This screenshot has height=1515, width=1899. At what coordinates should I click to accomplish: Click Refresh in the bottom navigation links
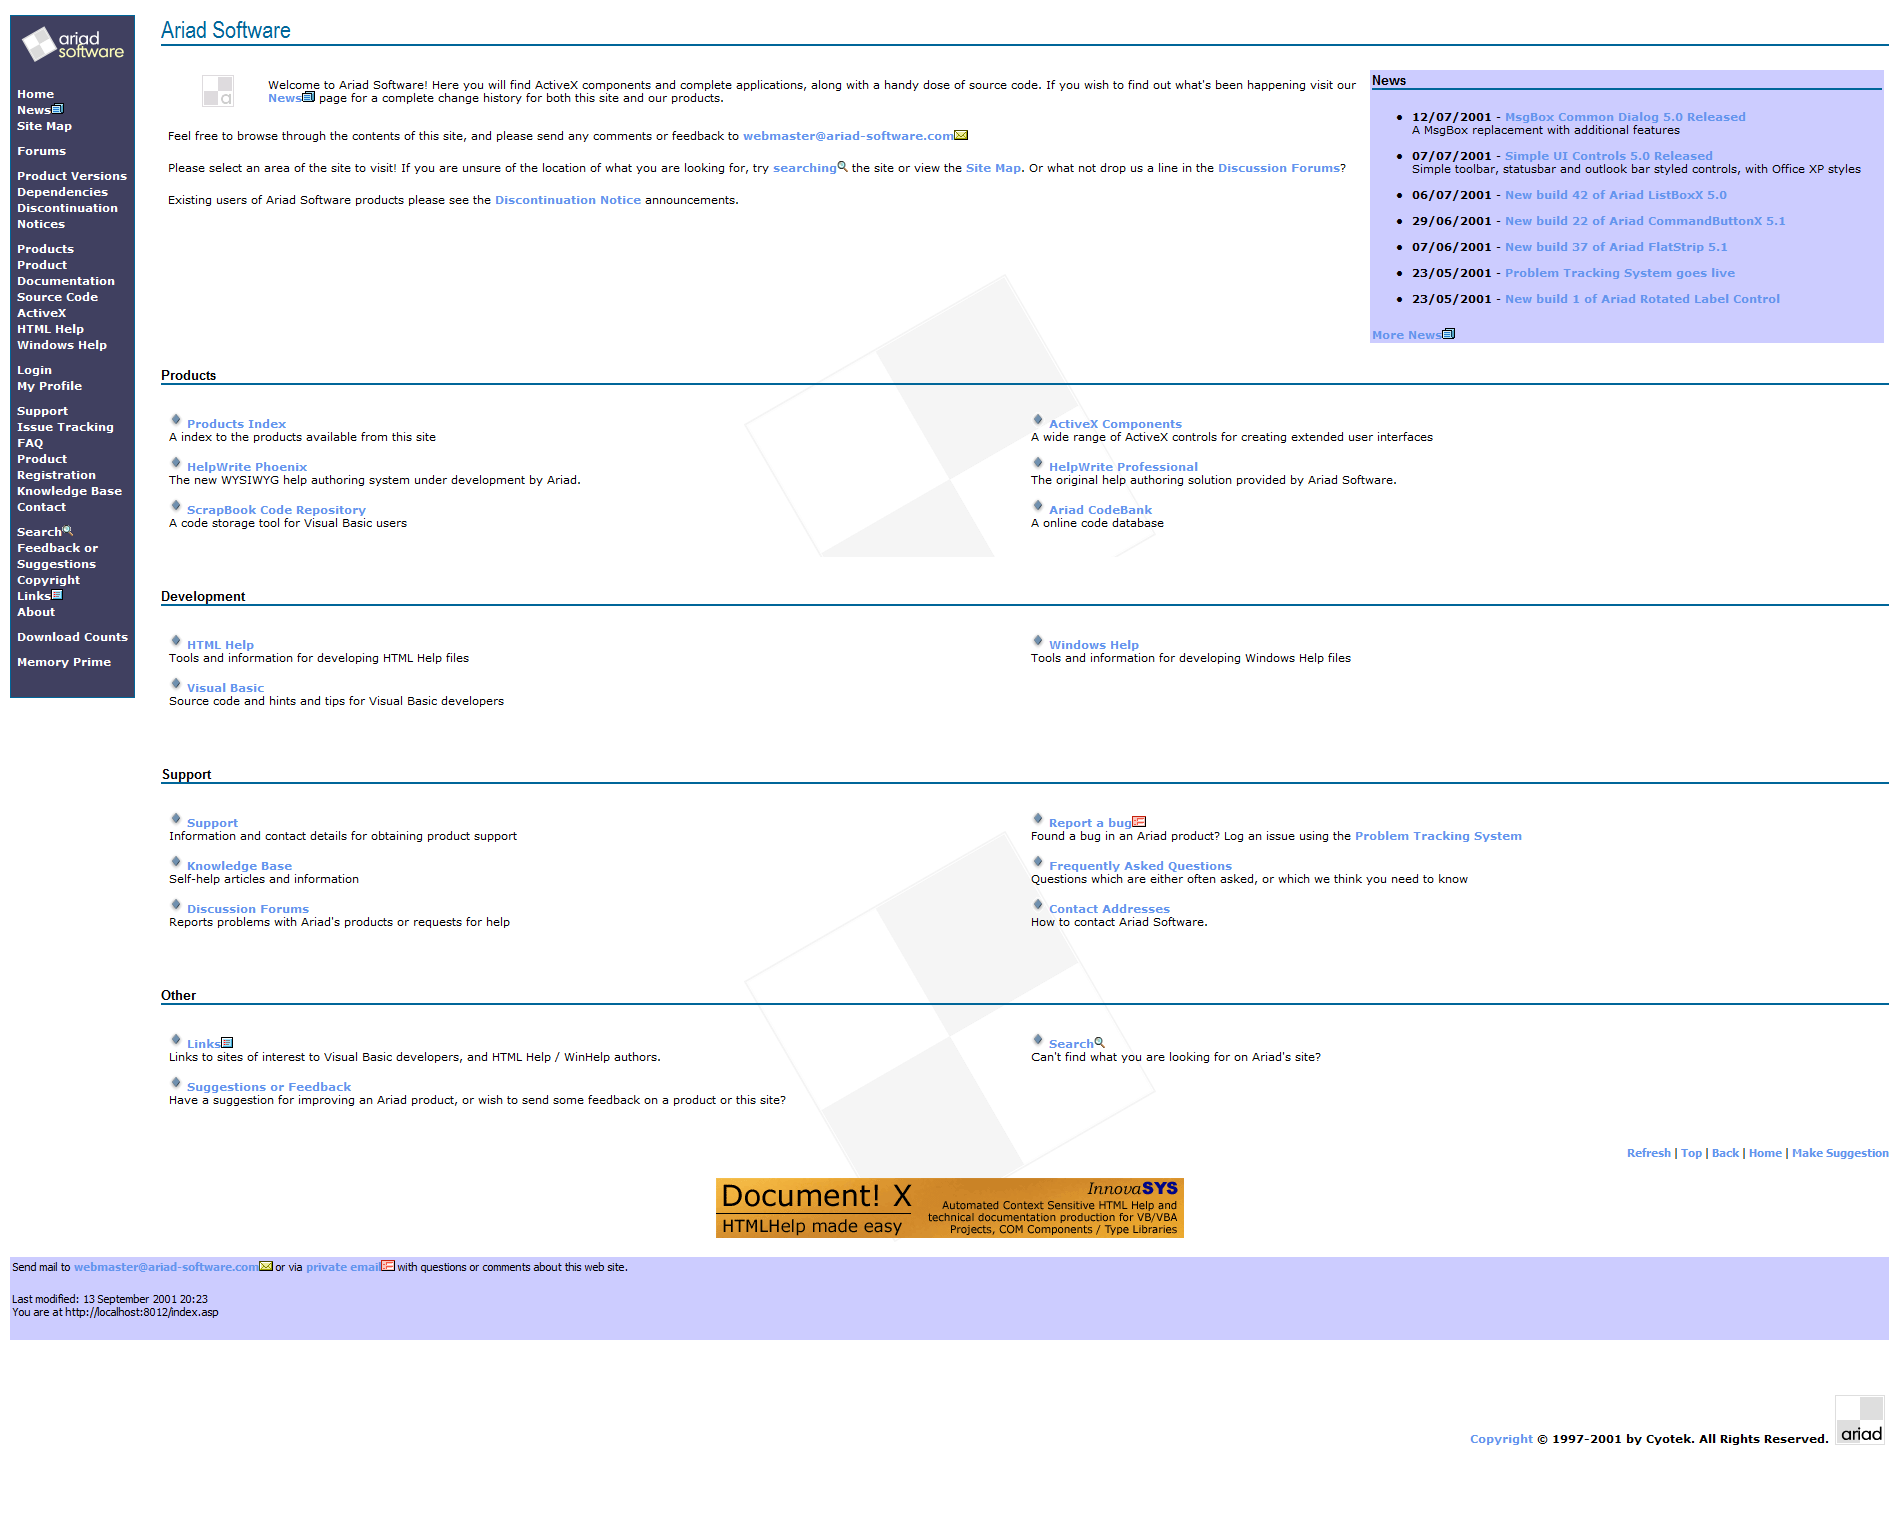pos(1648,1153)
